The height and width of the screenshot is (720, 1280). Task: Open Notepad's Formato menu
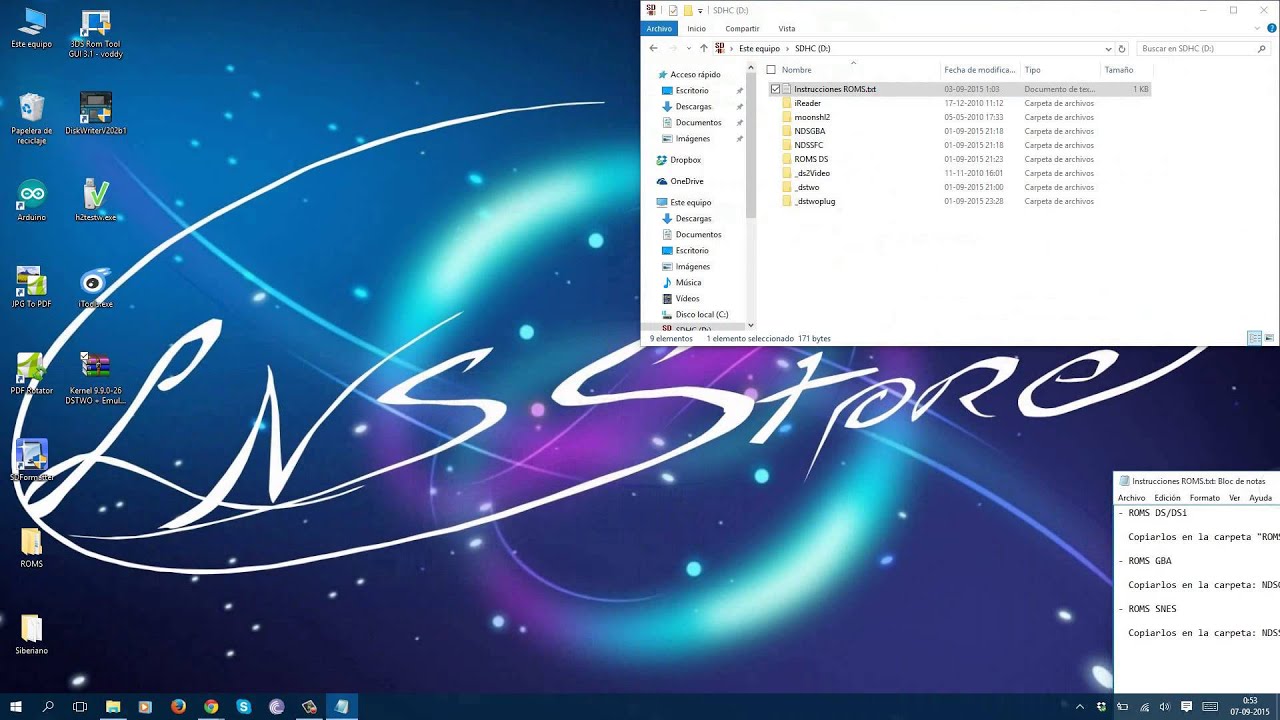point(1204,498)
